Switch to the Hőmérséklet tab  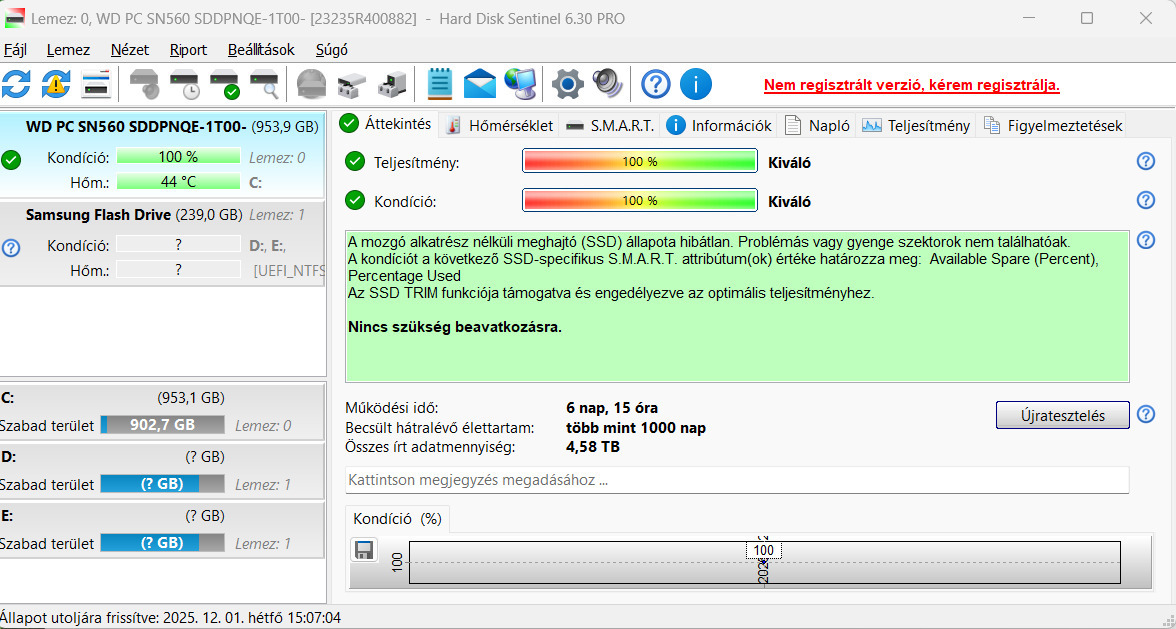click(500, 125)
